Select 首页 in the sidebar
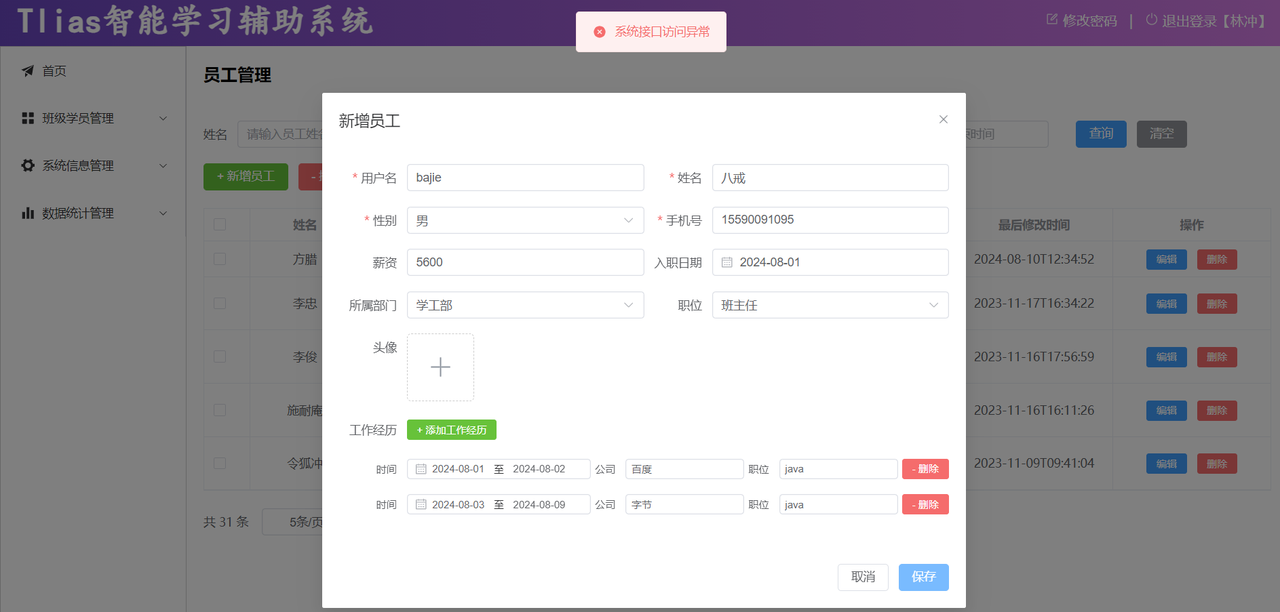 60,70
